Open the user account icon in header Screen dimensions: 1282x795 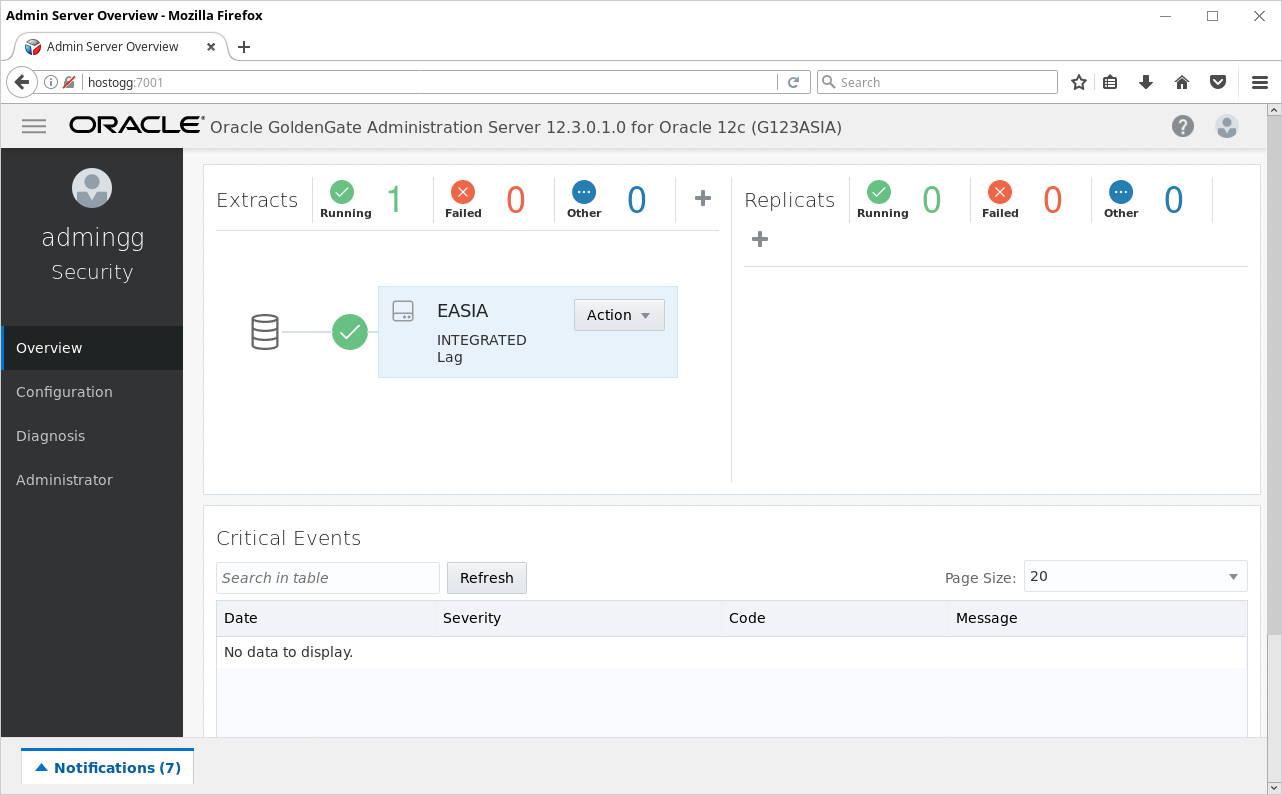1227,126
